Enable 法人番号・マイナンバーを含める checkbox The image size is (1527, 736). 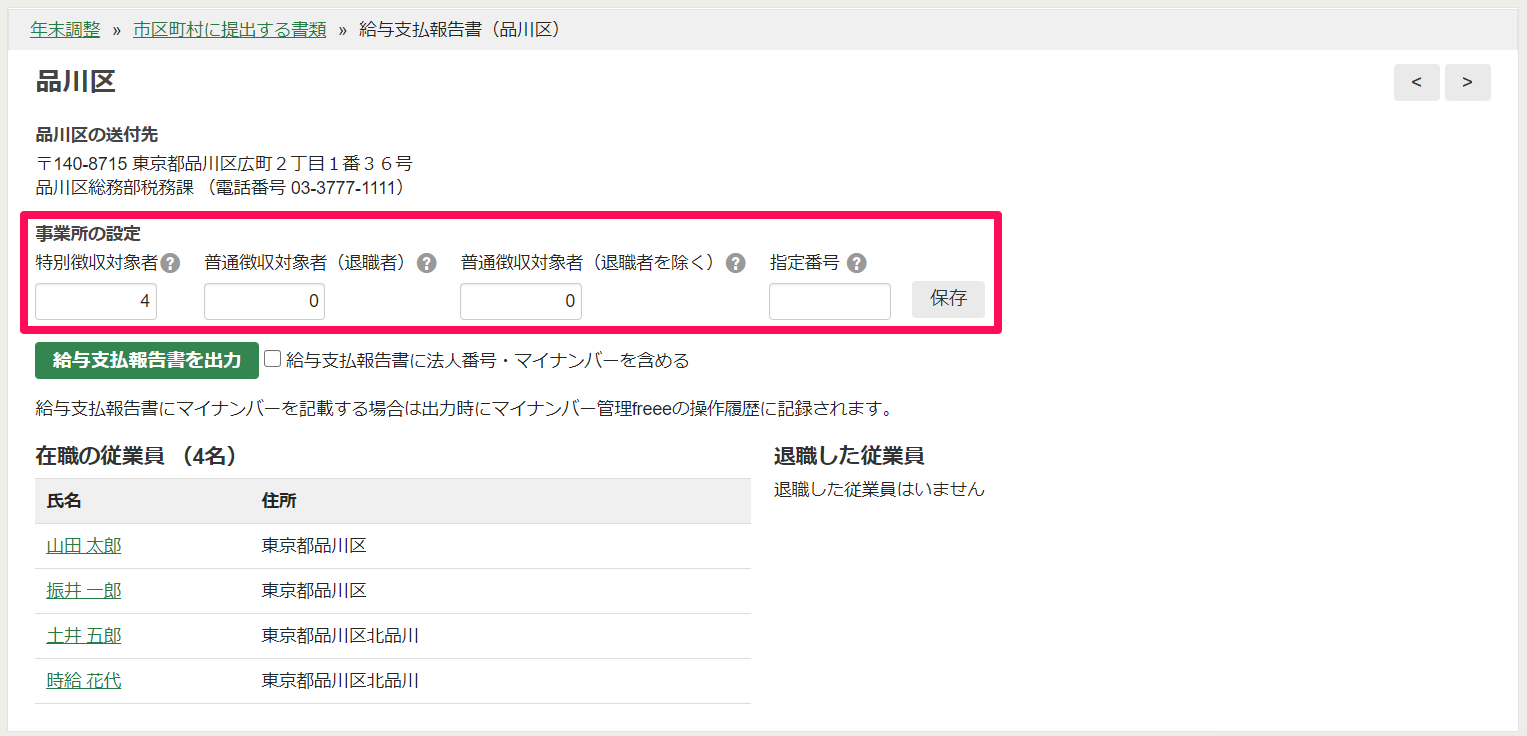273,359
